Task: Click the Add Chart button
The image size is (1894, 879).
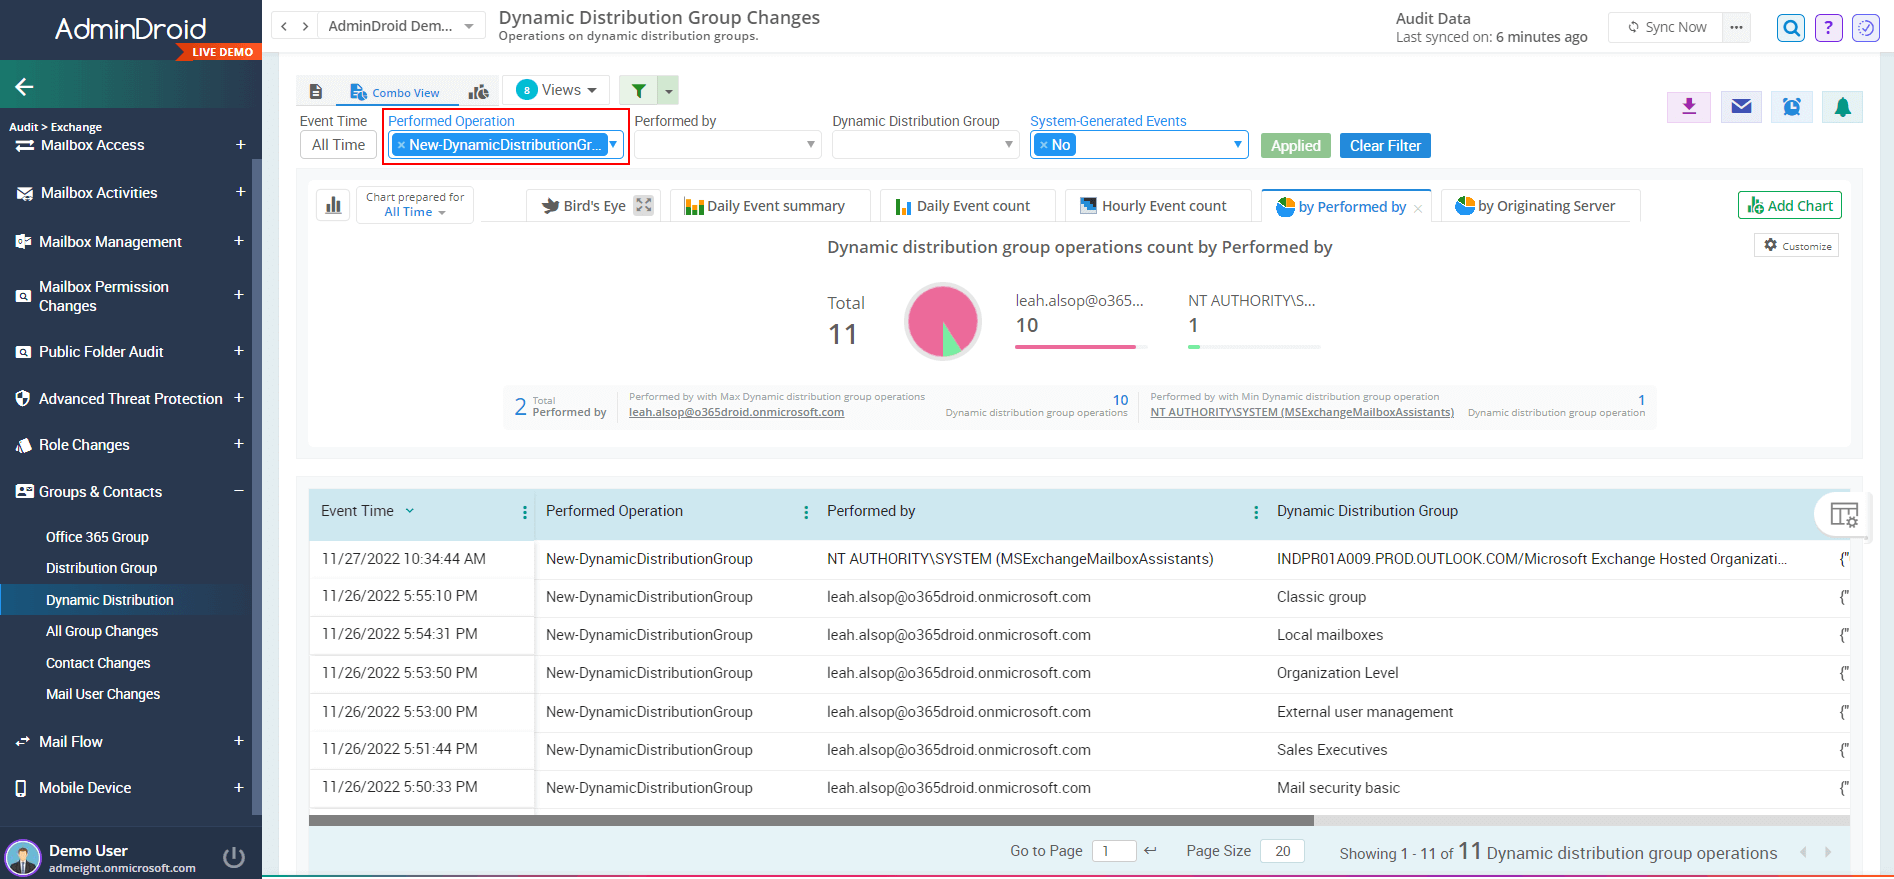Action: coord(1789,206)
